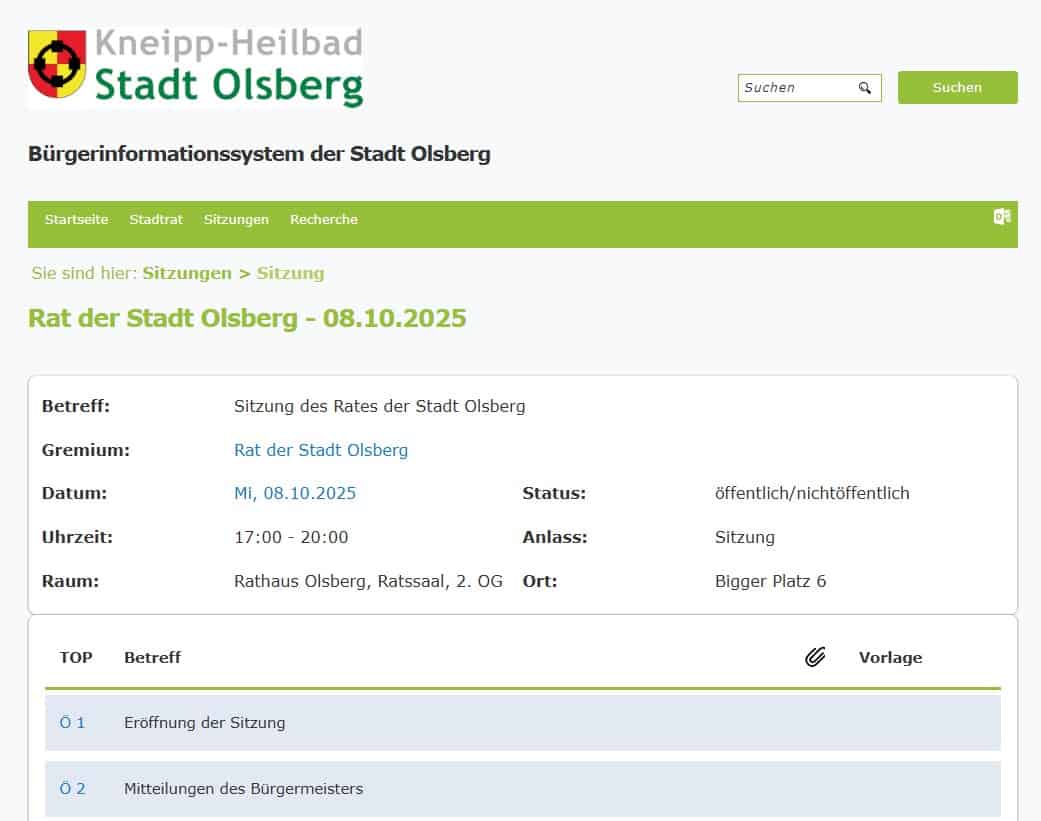1041x821 pixels.
Task: Open agenda item Ö 1 link
Action: coord(72,722)
